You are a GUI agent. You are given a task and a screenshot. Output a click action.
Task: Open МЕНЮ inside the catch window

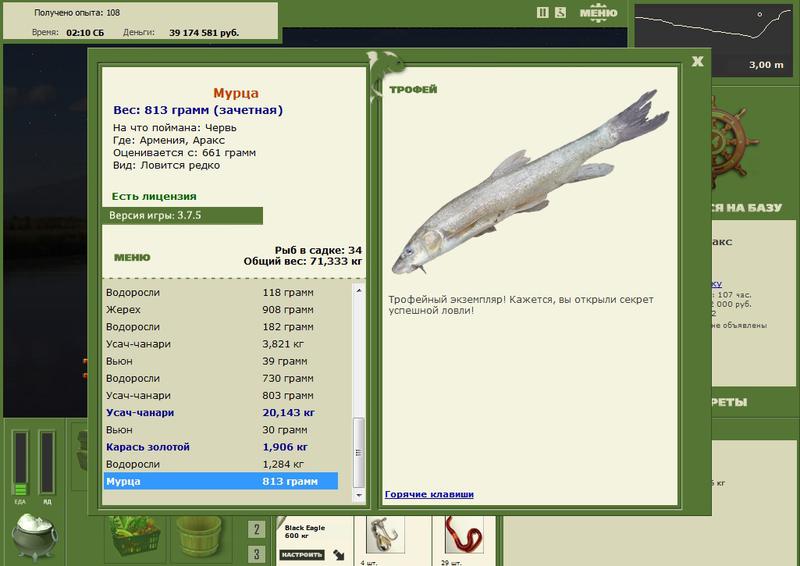pos(132,257)
